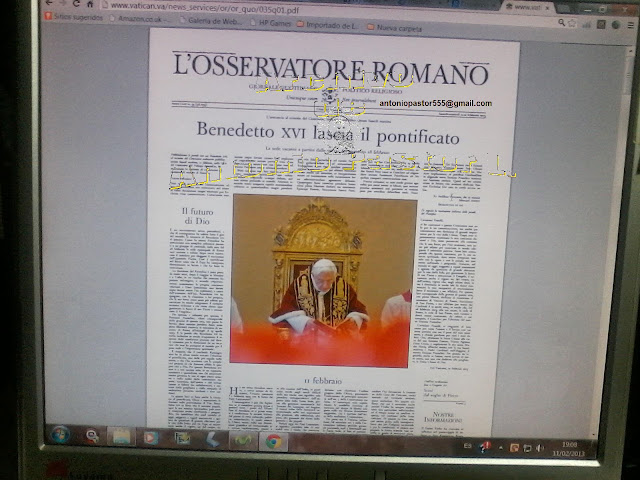Screen dimensions: 640x480
Task: Select the www.vatican browser tab
Action: [x=527, y=7]
